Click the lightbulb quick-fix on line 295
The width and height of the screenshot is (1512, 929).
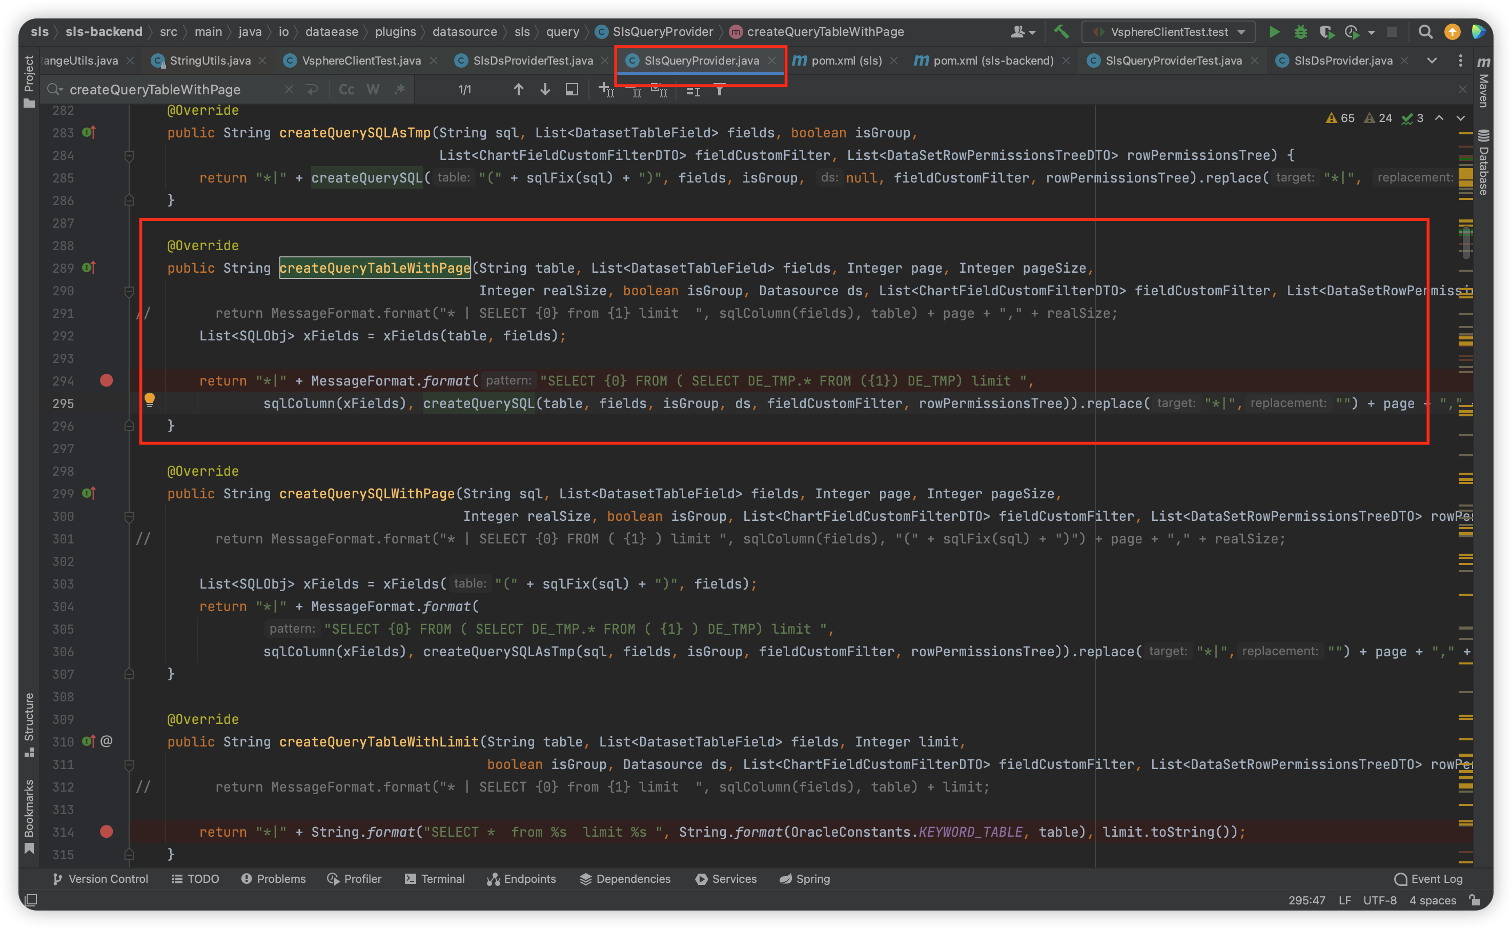(150, 399)
